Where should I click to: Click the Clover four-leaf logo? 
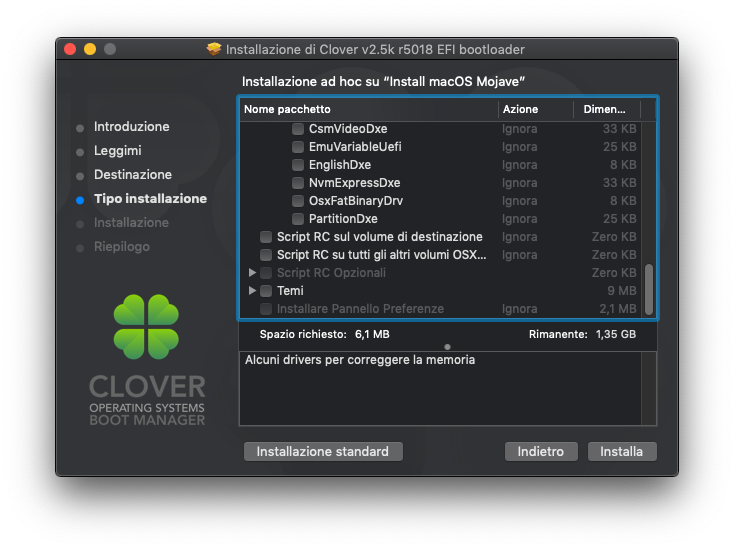[x=146, y=327]
